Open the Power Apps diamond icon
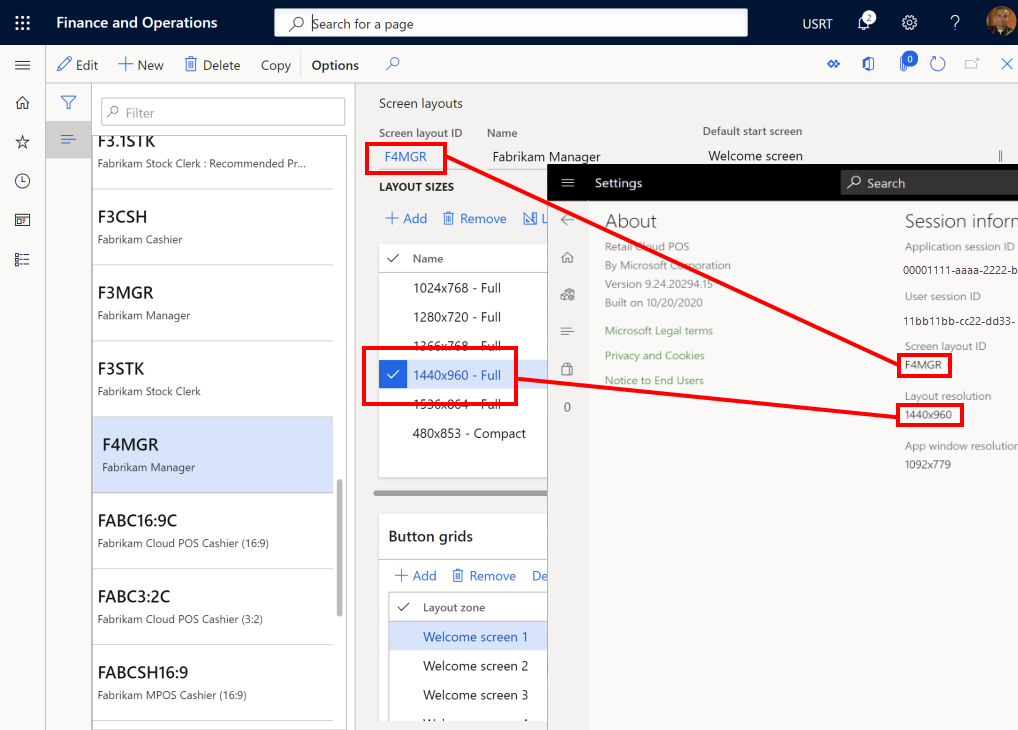Image resolution: width=1018 pixels, height=730 pixels. [834, 64]
